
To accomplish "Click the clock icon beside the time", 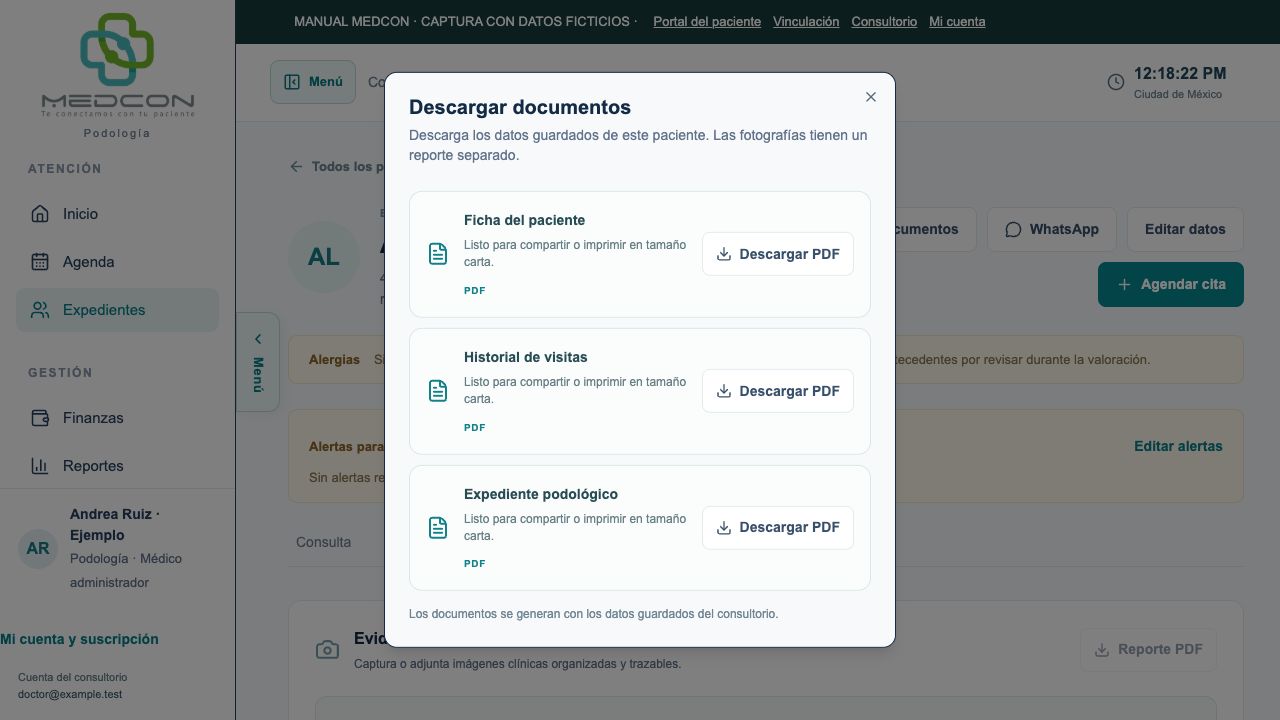I will pyautogui.click(x=1116, y=82).
